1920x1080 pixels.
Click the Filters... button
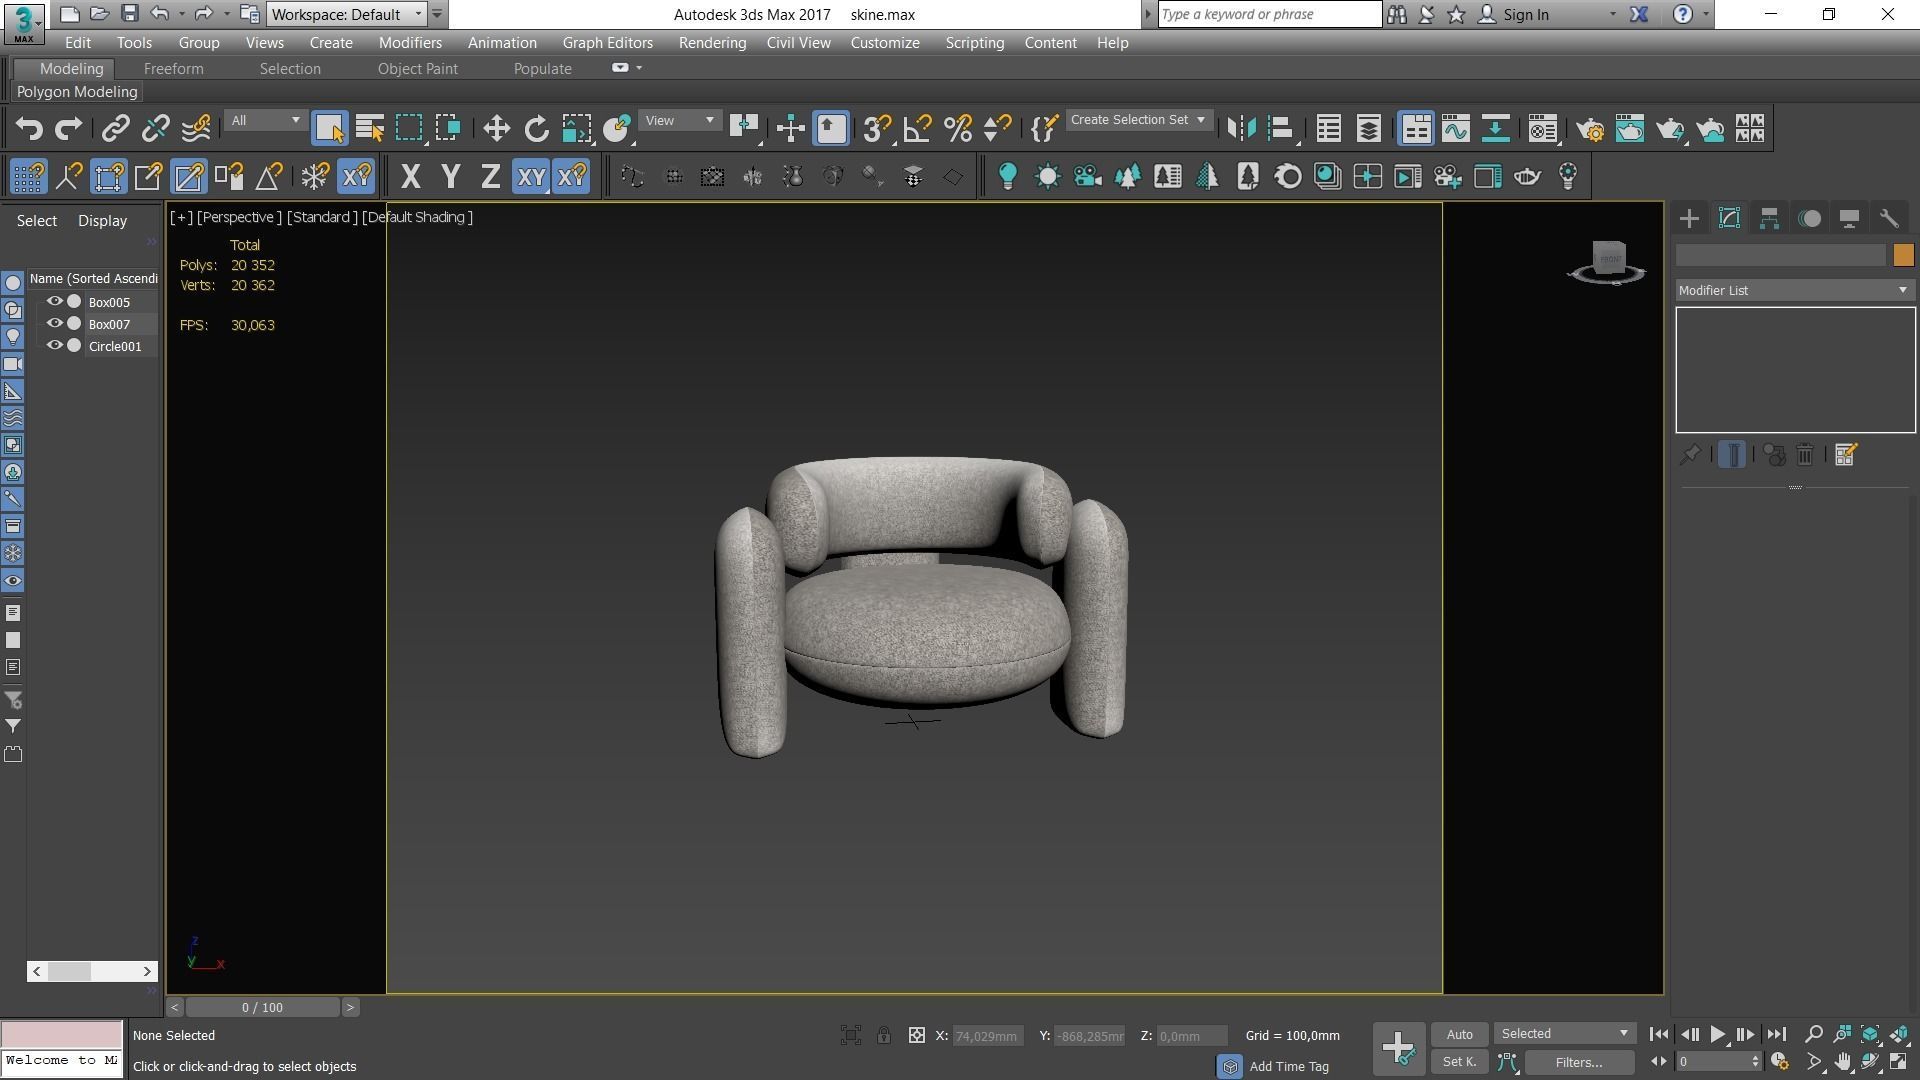(1579, 1062)
